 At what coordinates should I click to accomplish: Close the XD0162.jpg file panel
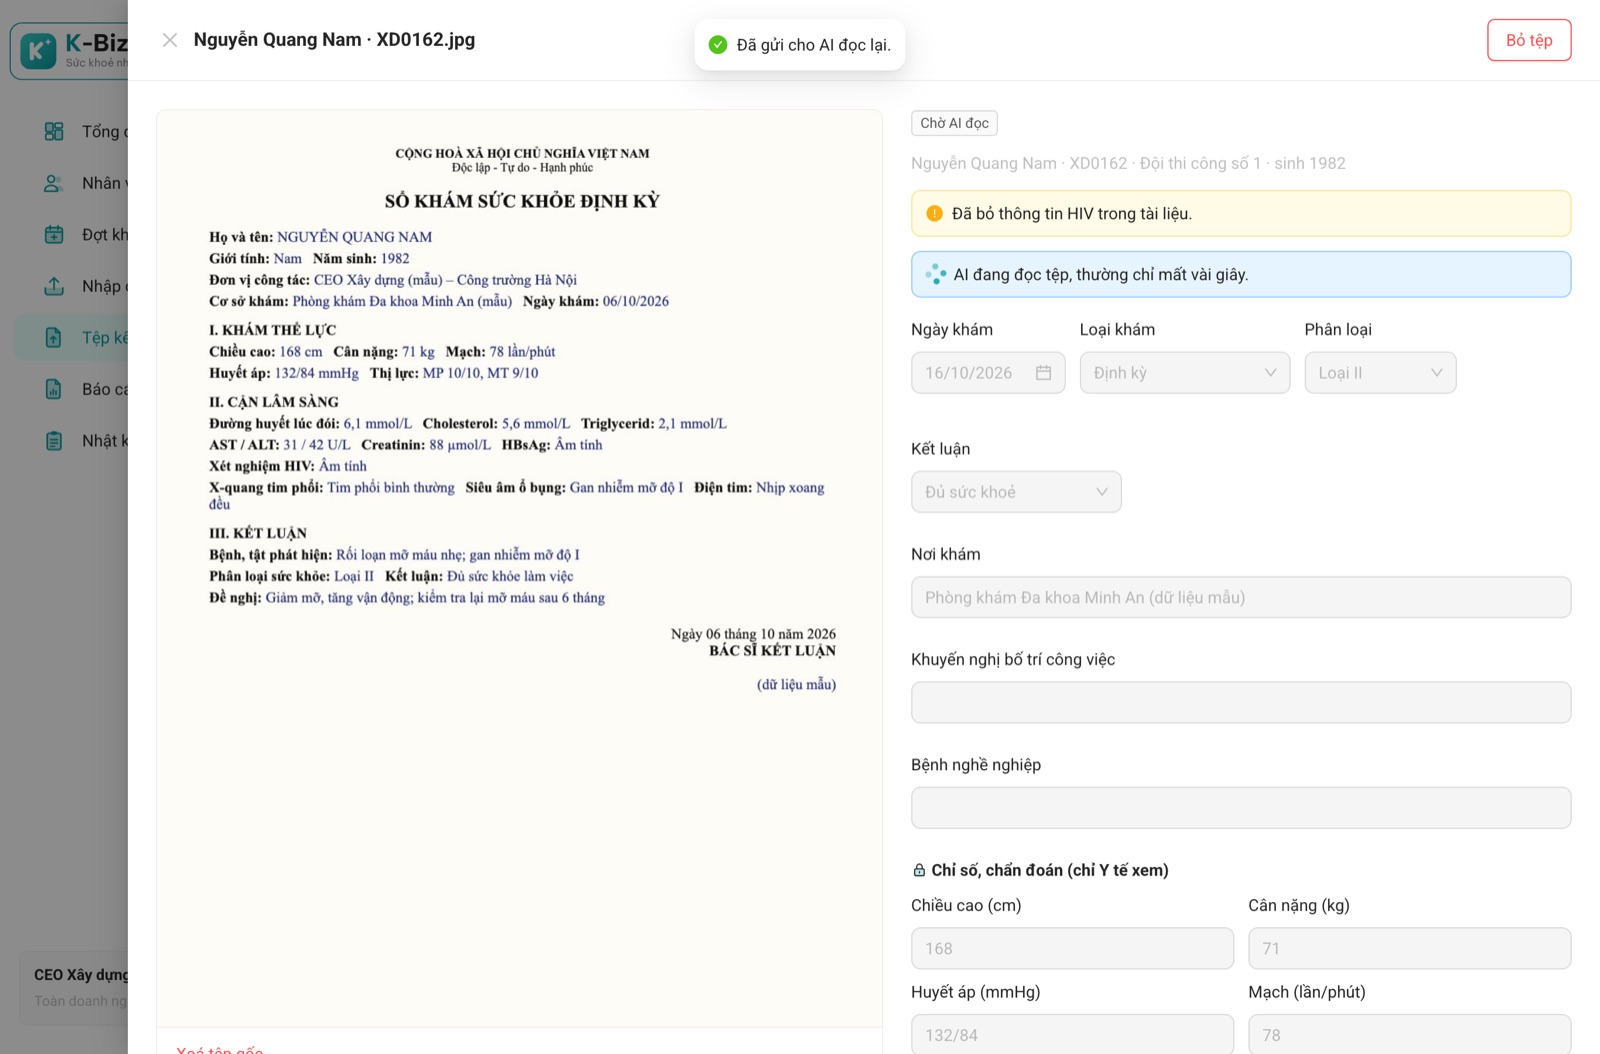pos(170,40)
